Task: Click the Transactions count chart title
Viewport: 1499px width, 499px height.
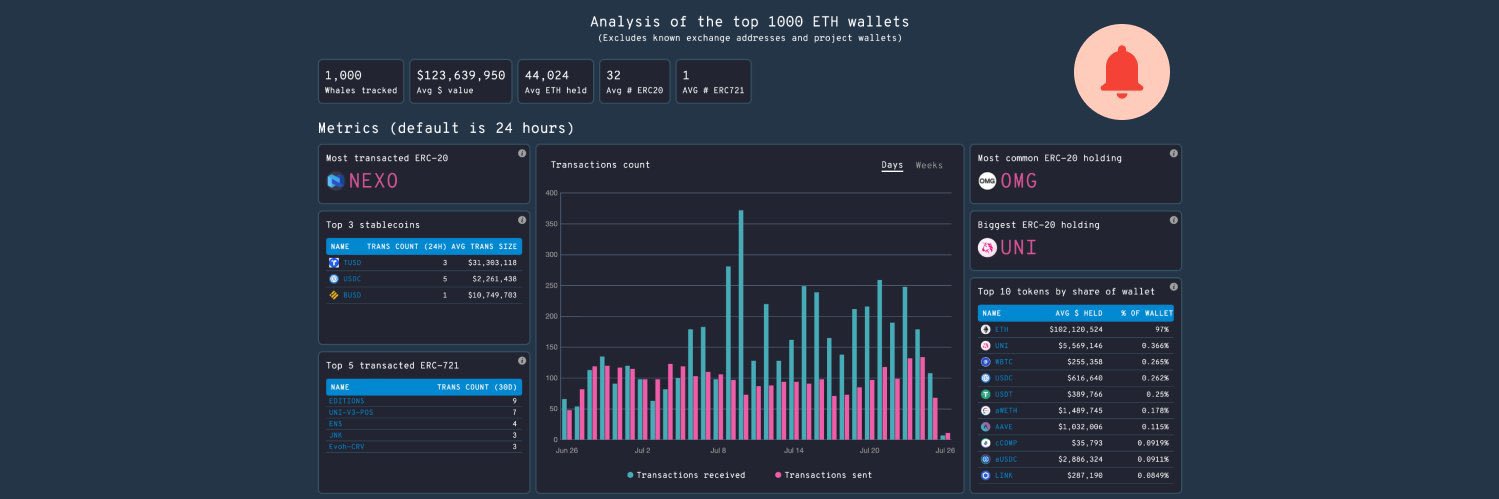Action: 600,165
